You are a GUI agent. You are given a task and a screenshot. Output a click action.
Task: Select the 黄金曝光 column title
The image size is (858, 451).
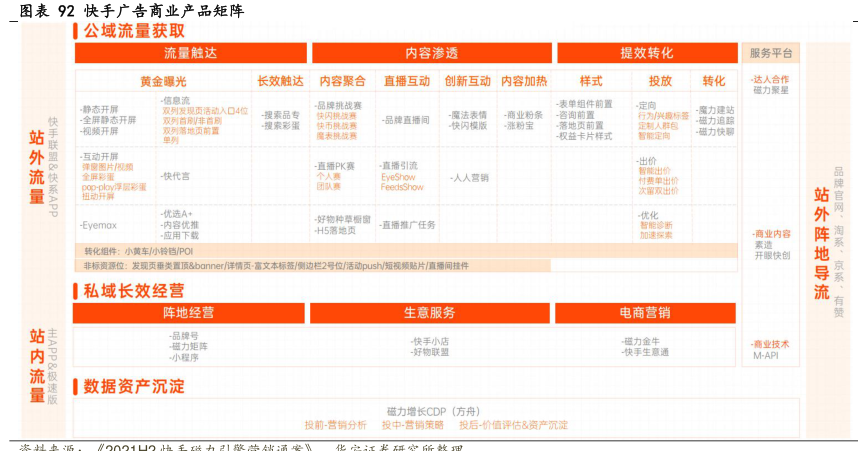pos(162,81)
